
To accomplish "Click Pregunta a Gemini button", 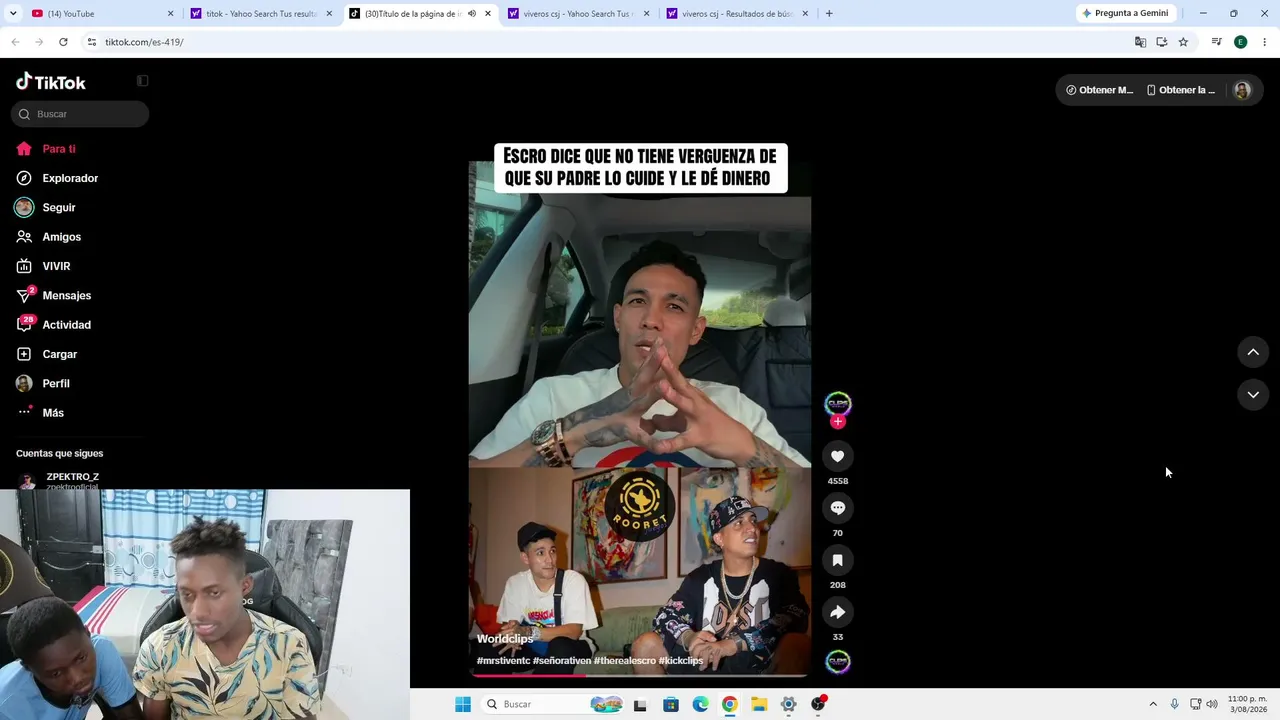I will point(1125,14).
